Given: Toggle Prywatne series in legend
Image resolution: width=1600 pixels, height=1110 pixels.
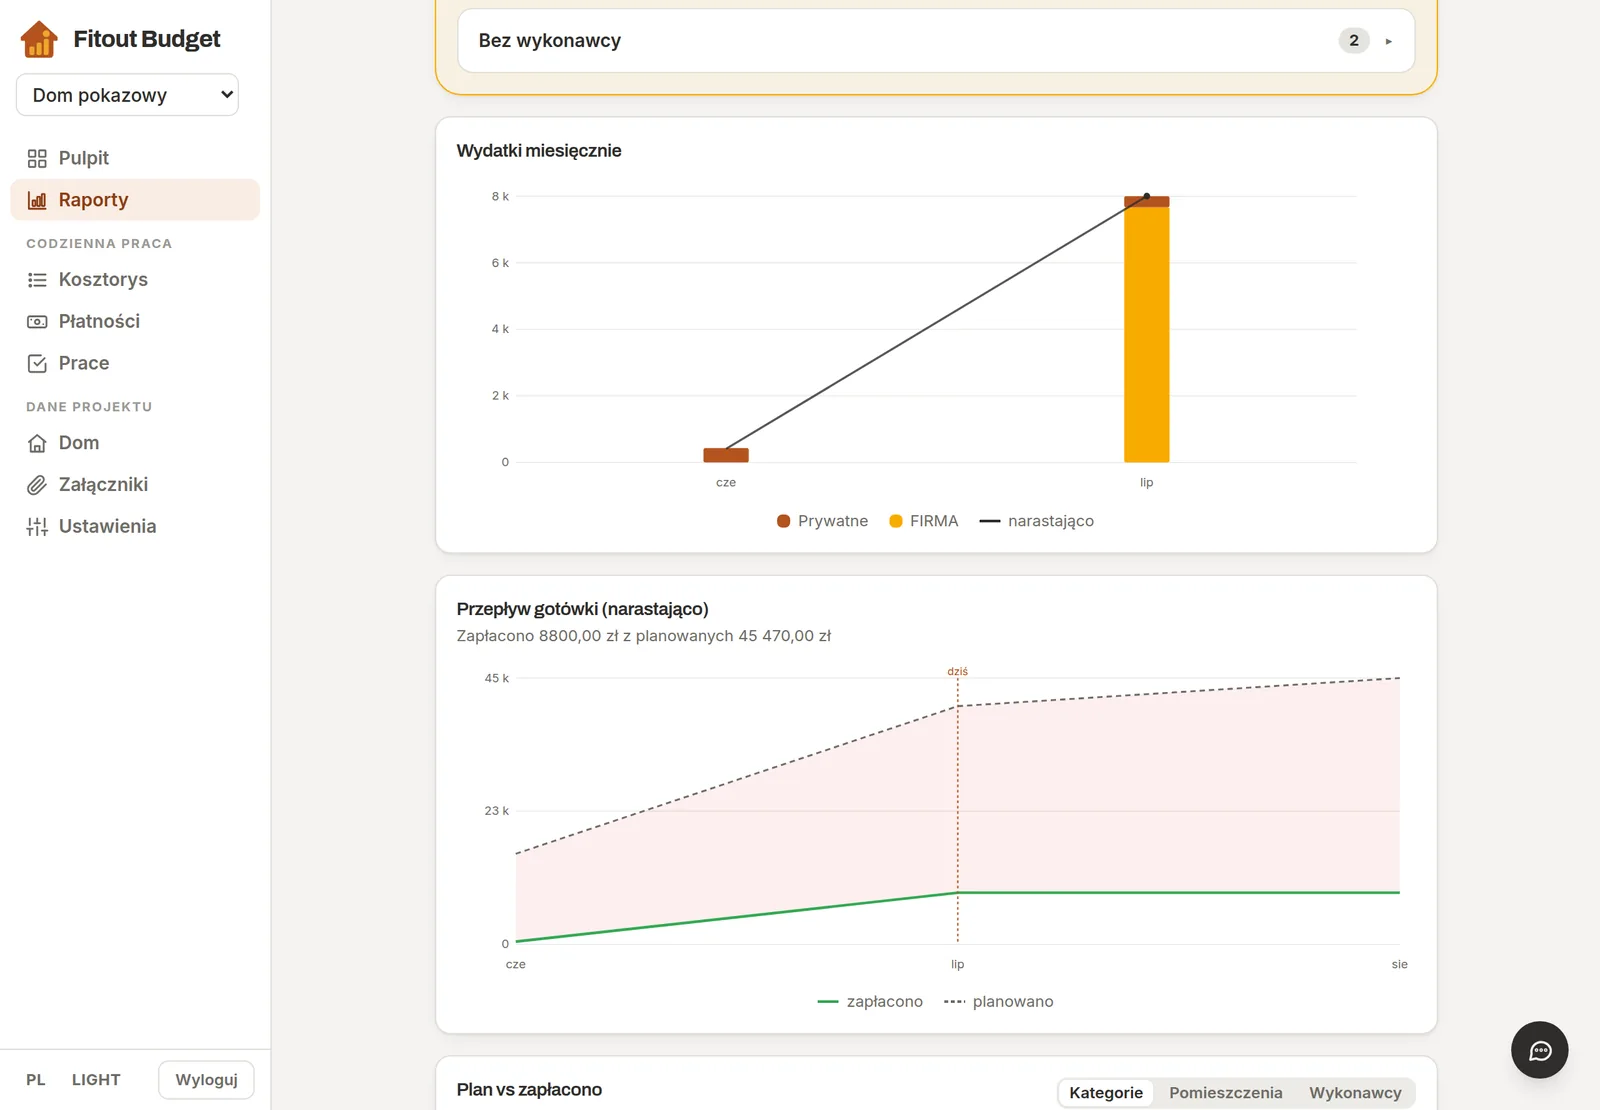Looking at the screenshot, I should tap(822, 521).
